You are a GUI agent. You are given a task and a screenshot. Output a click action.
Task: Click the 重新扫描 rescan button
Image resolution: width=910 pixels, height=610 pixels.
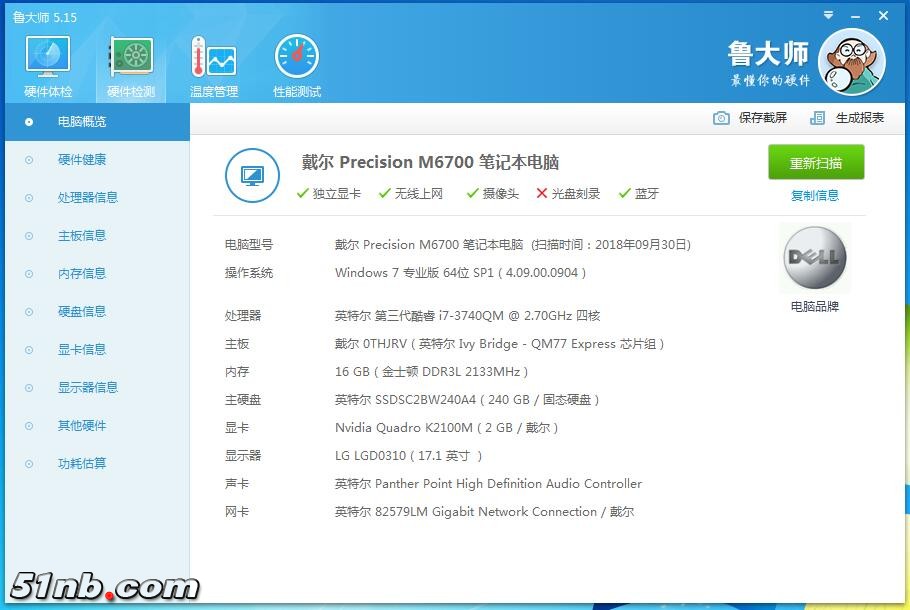pyautogui.click(x=816, y=163)
